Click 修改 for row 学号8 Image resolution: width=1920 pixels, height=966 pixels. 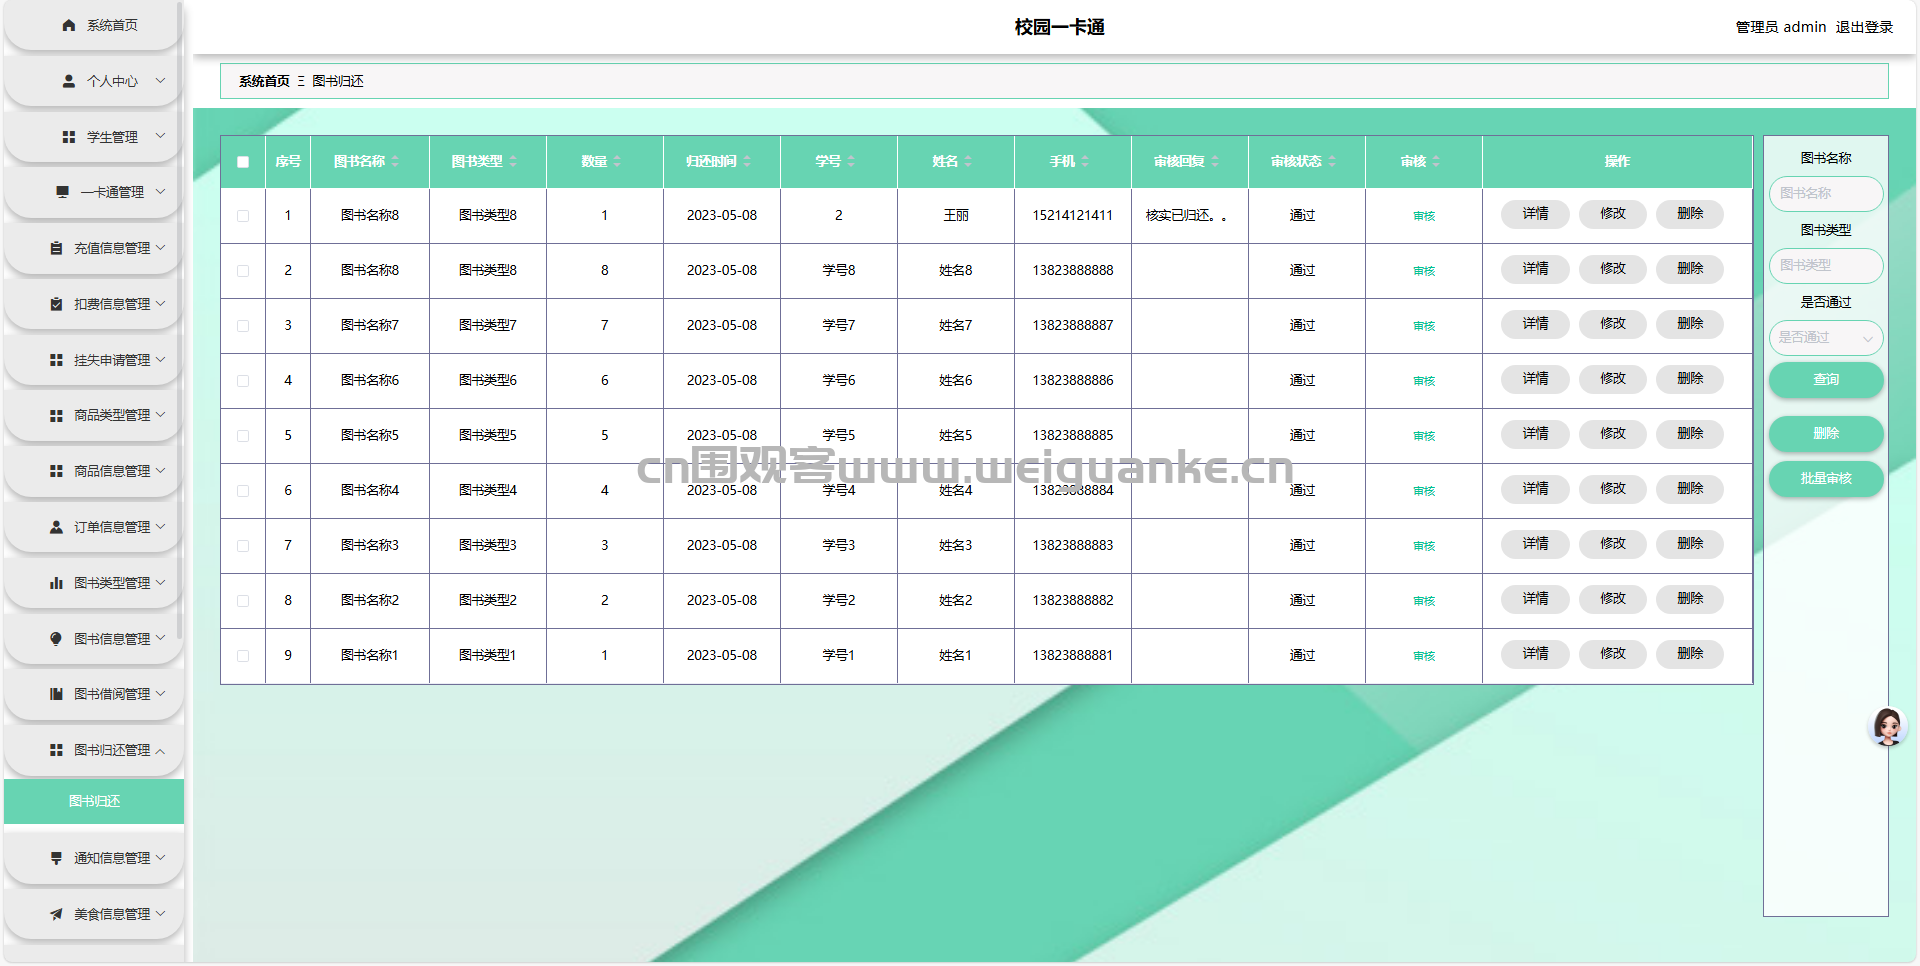tap(1612, 269)
